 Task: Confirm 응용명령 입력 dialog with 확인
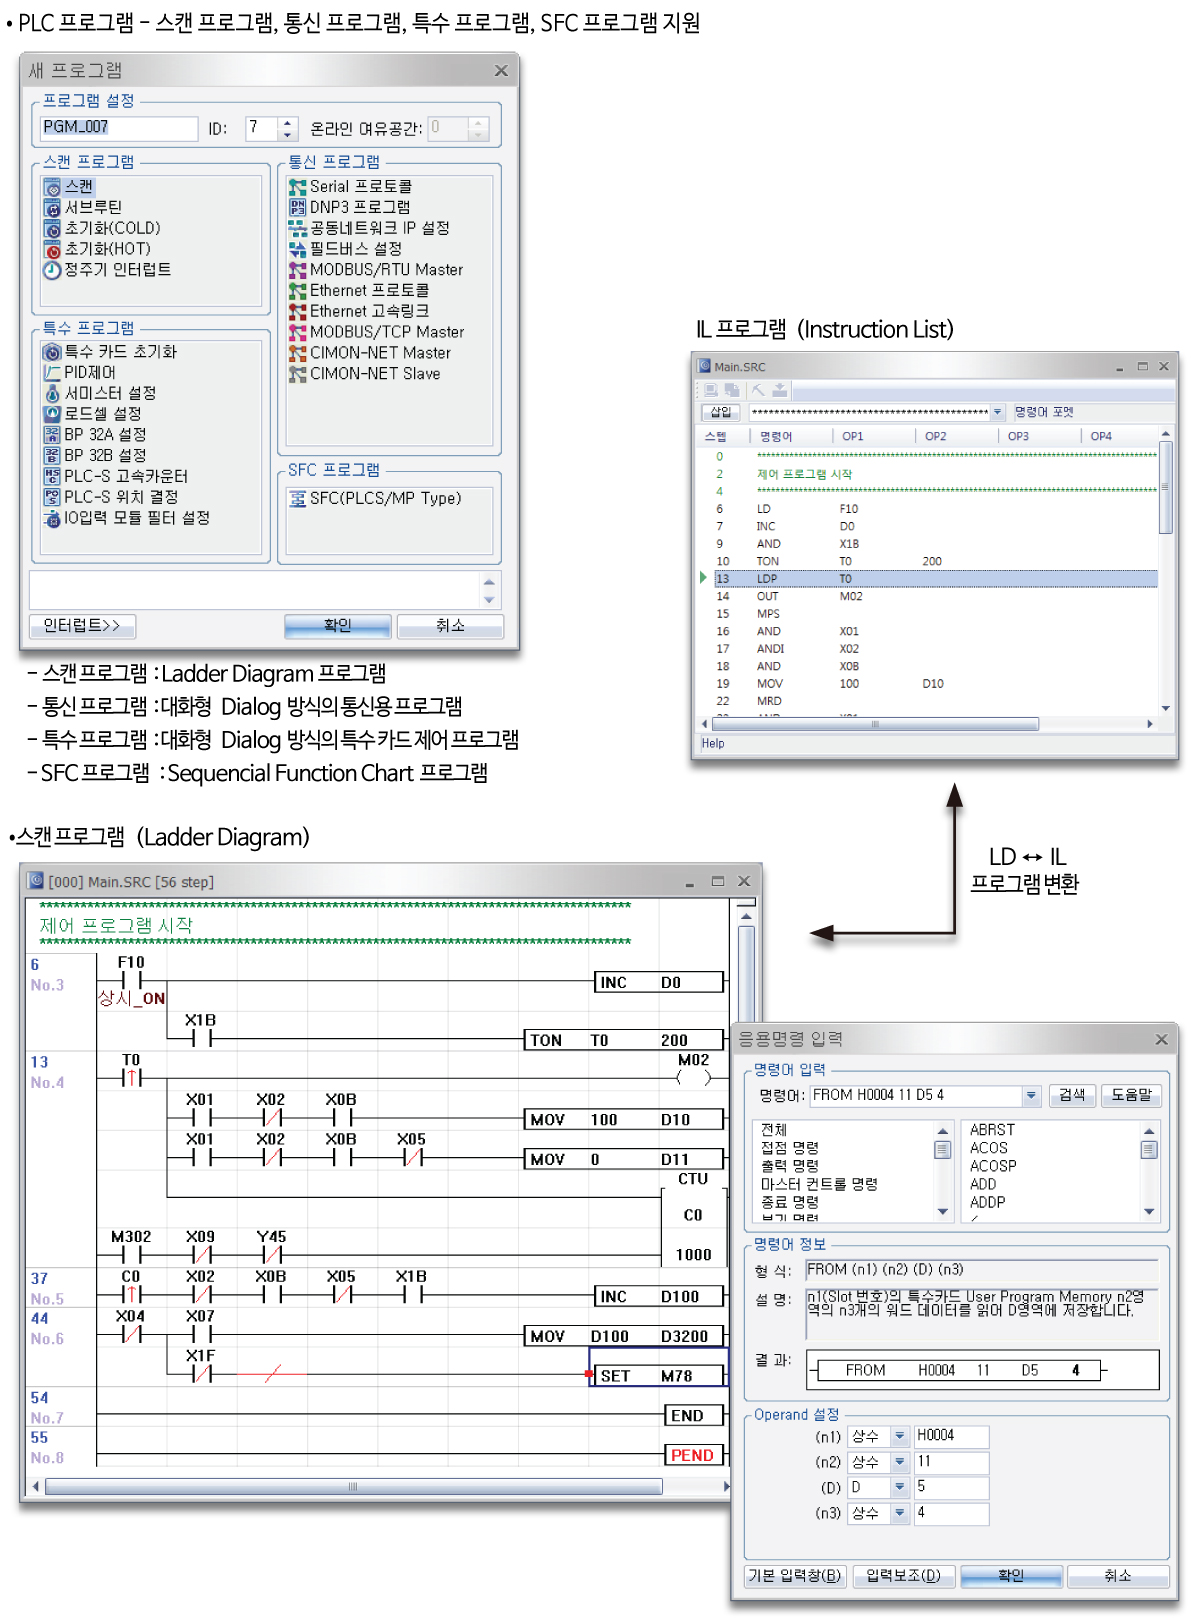(1011, 1576)
